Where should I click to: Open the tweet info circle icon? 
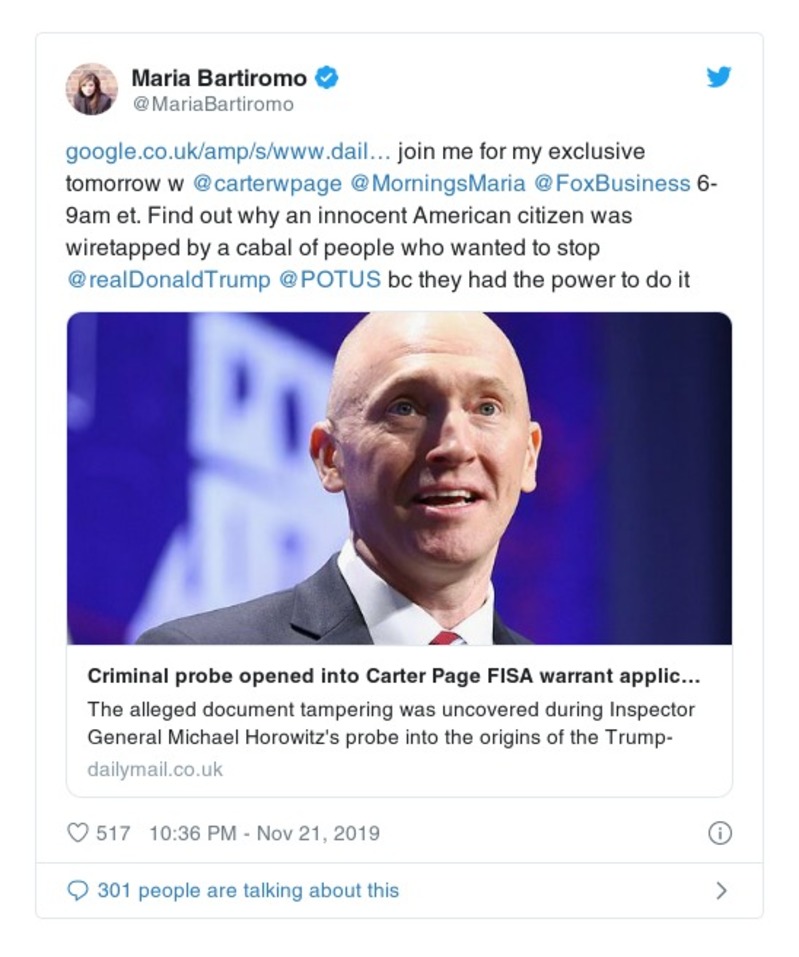pyautogui.click(x=719, y=833)
